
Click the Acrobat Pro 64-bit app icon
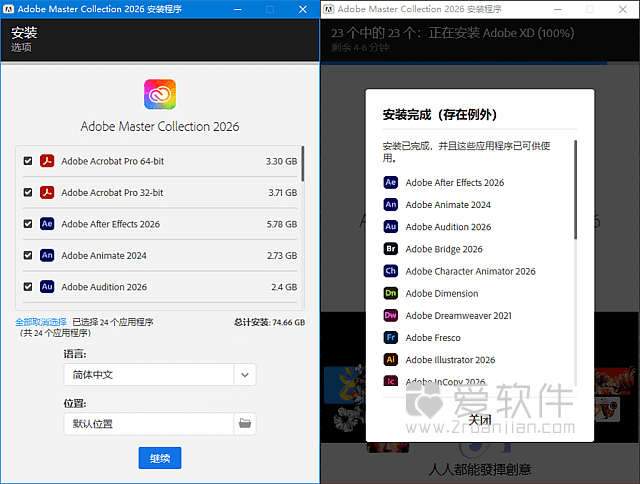pyautogui.click(x=47, y=161)
